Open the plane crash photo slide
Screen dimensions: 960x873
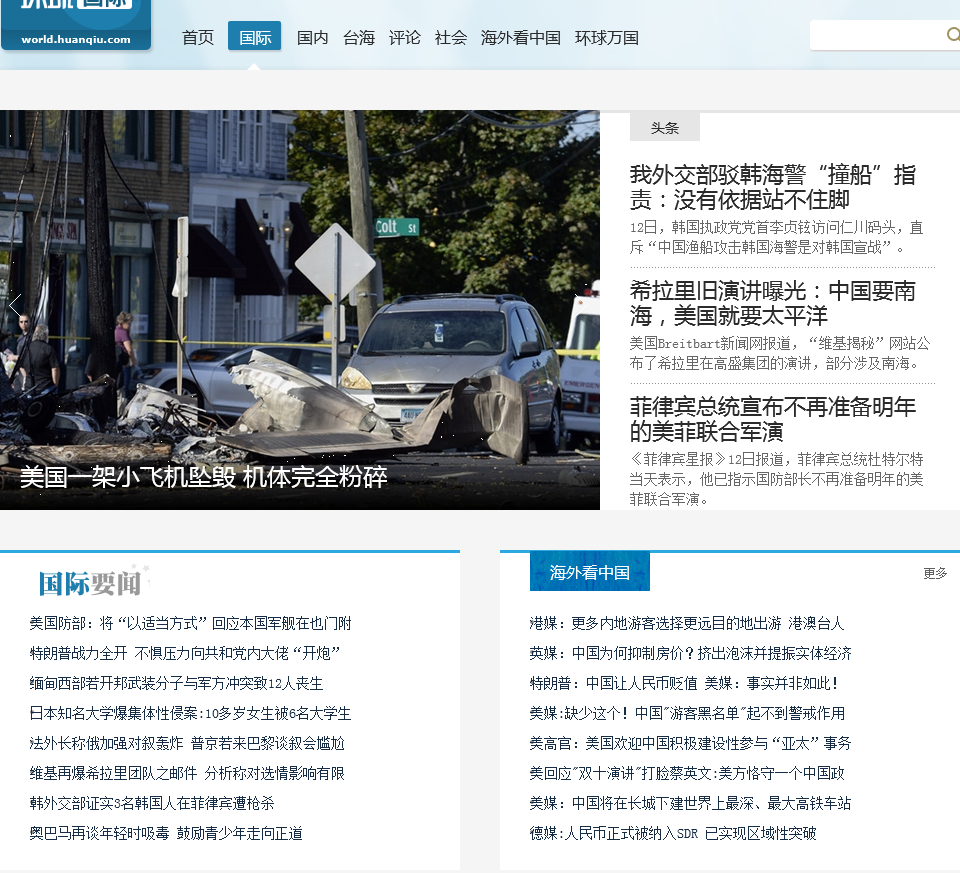click(299, 310)
